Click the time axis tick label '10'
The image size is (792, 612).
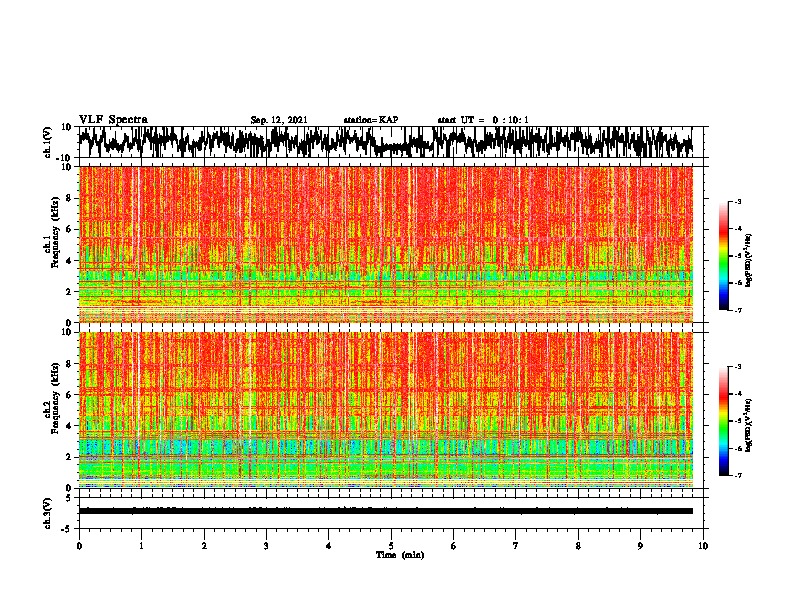point(703,546)
